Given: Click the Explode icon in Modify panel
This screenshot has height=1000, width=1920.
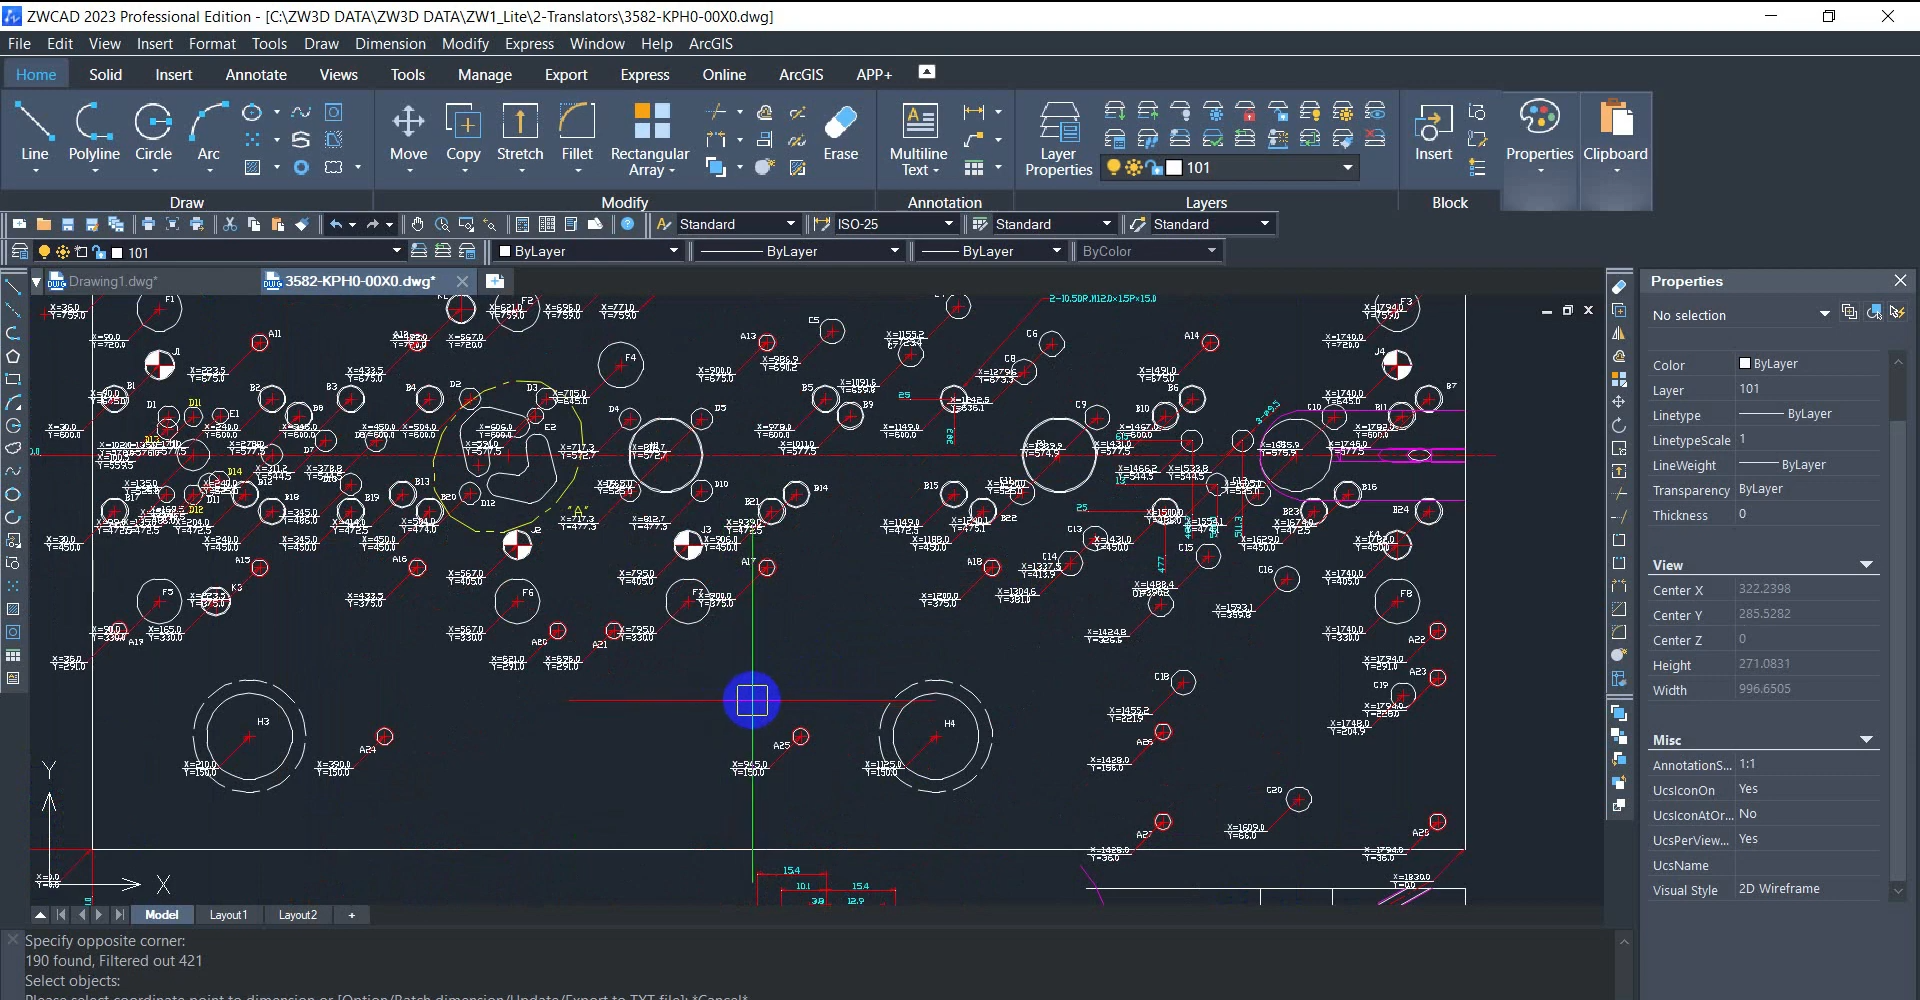Looking at the screenshot, I should pos(764,167).
